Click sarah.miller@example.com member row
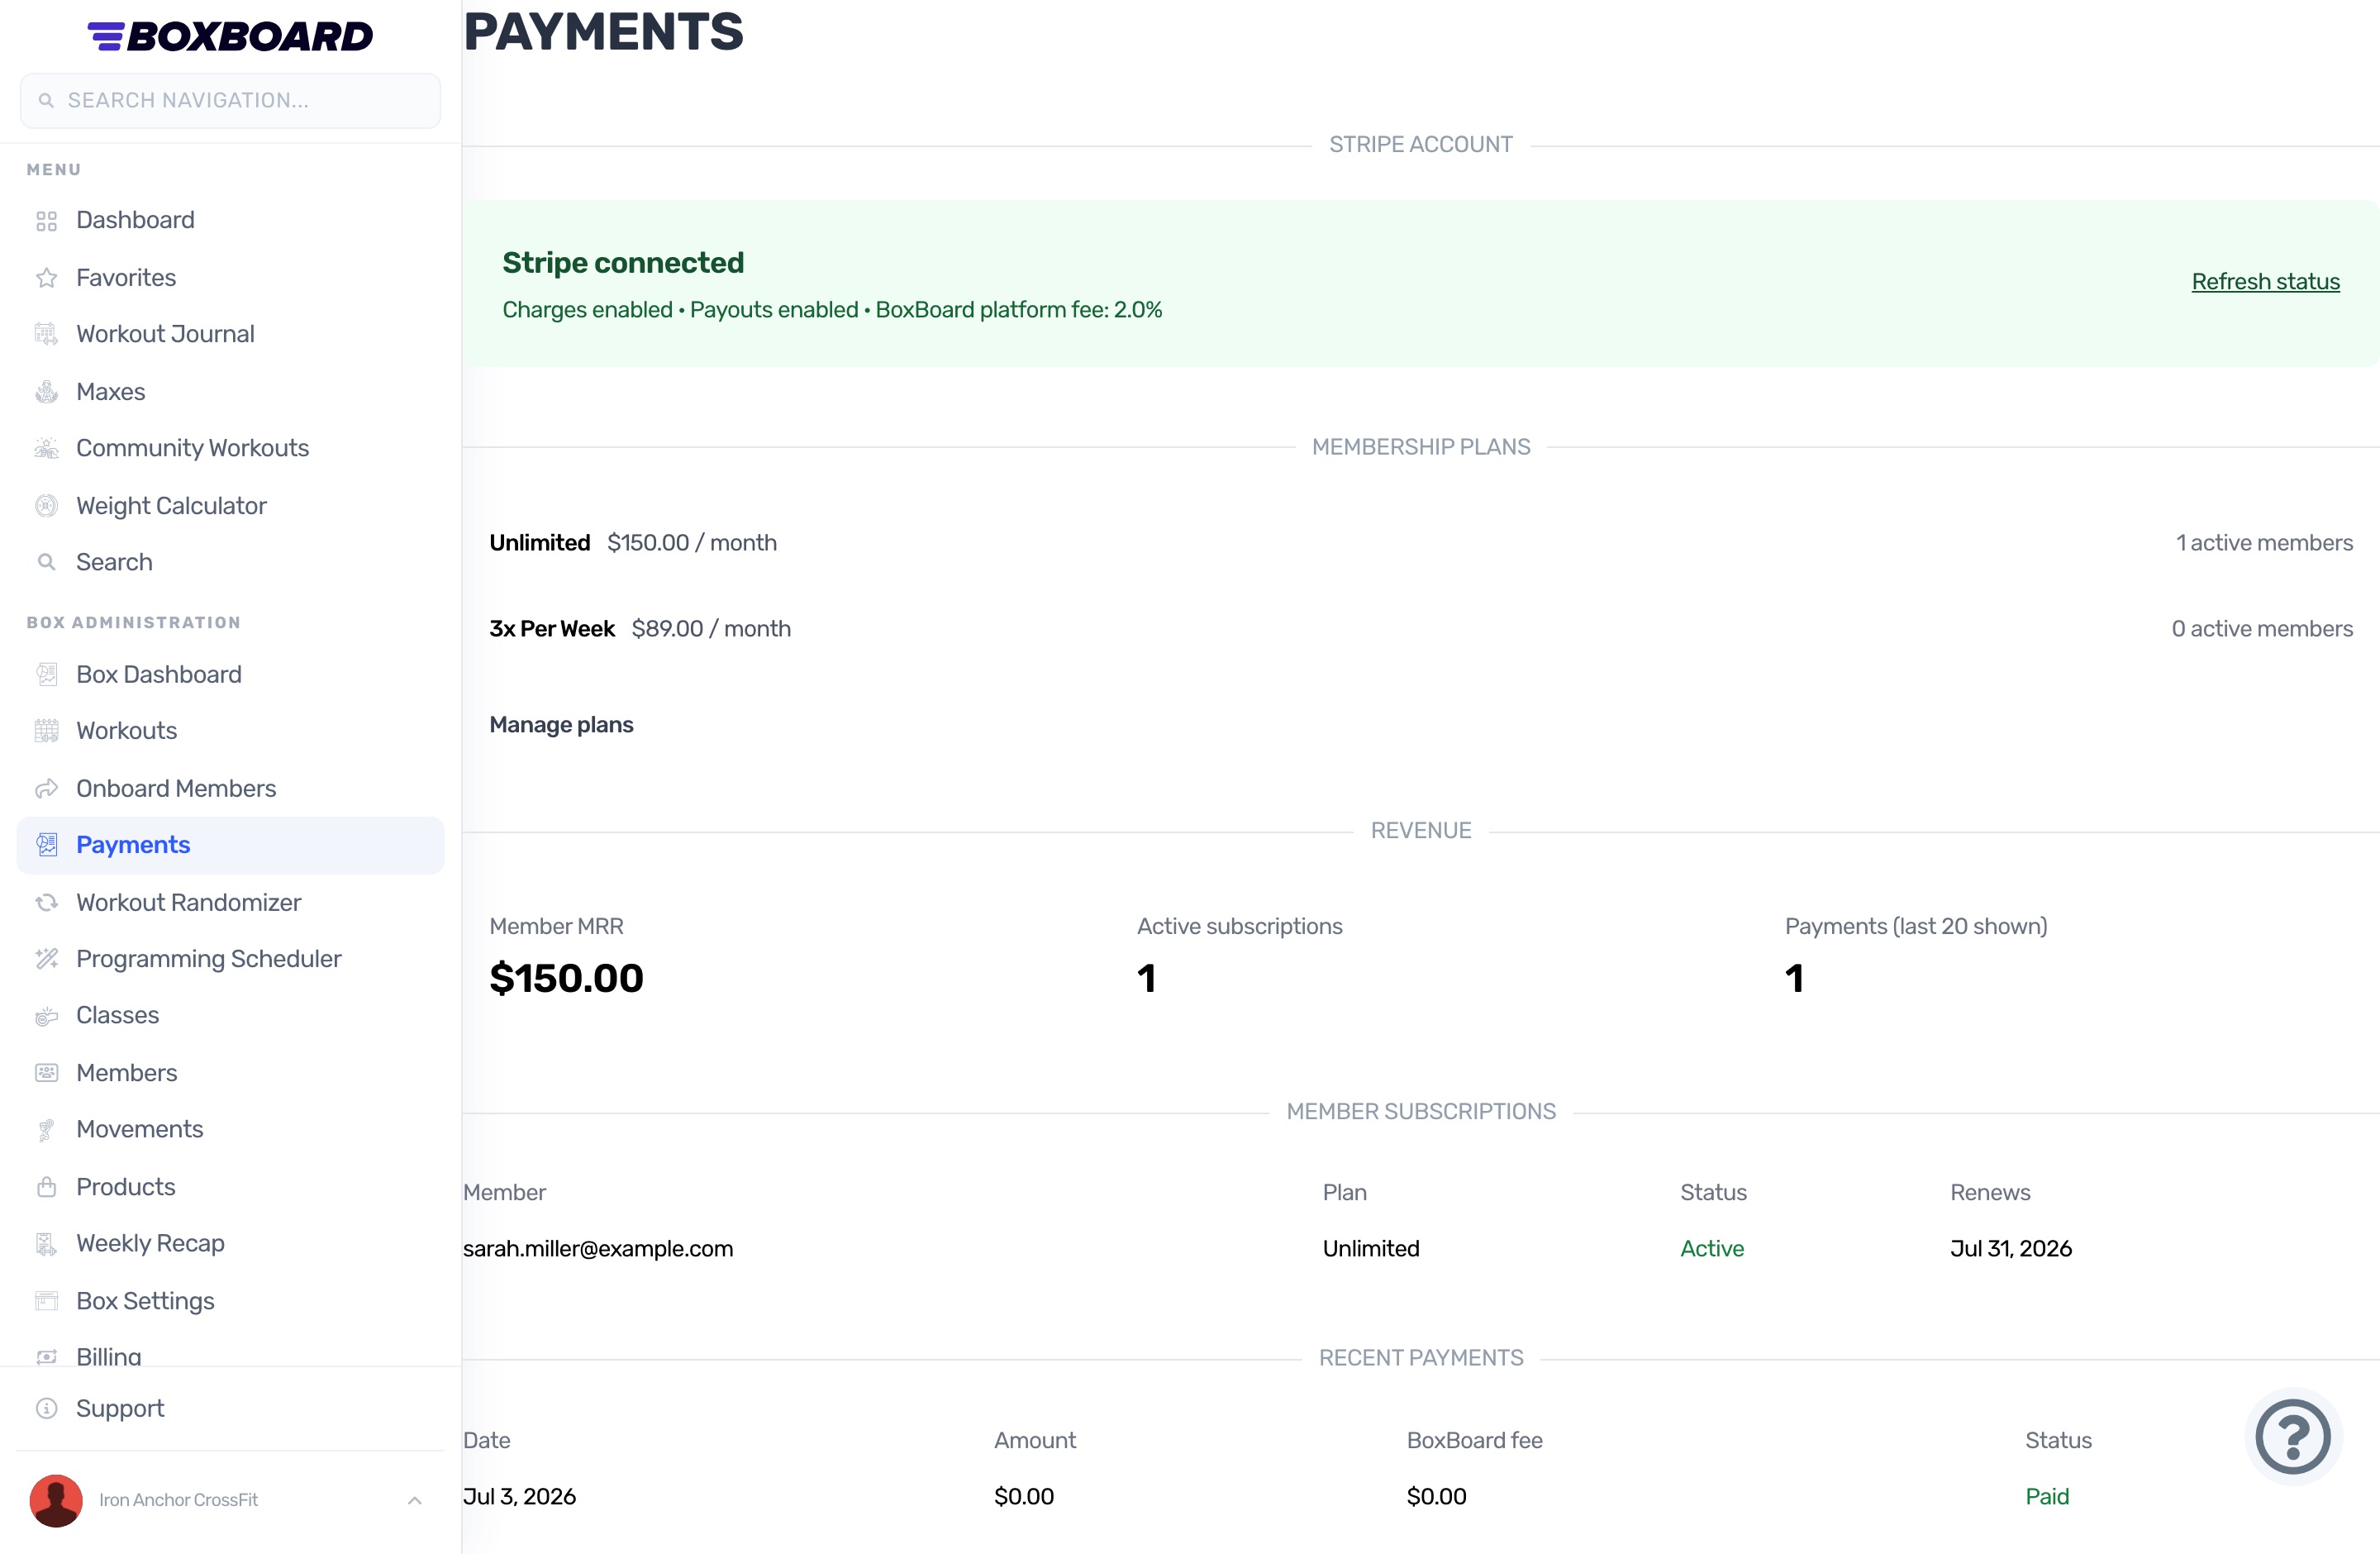 tap(1420, 1249)
